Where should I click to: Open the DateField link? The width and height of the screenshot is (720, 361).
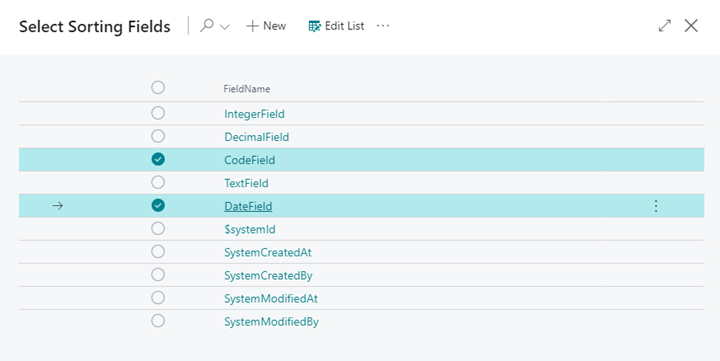pos(248,206)
